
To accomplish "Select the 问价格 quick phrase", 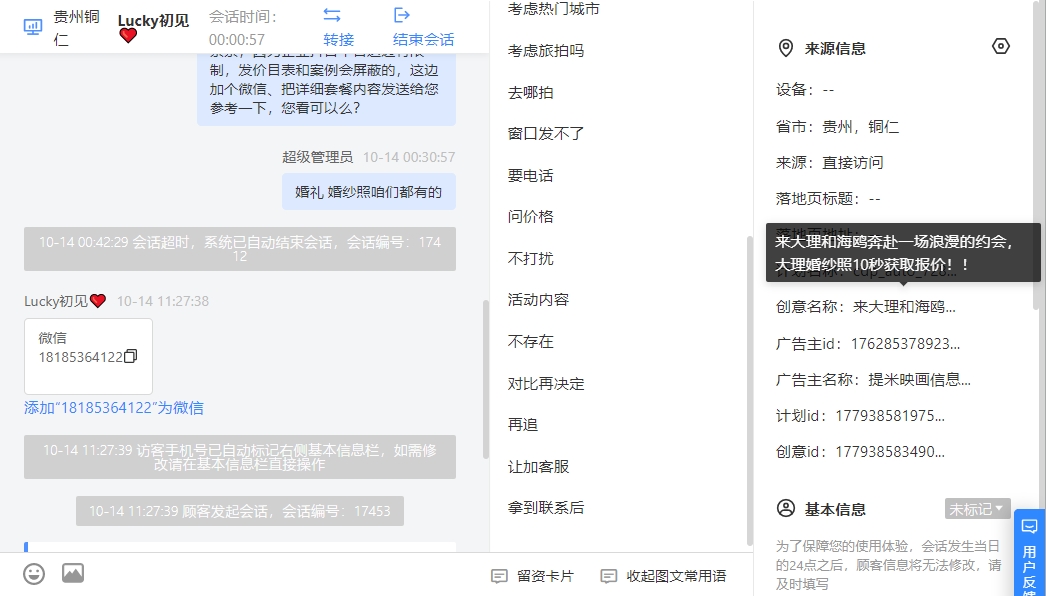I will (530, 216).
